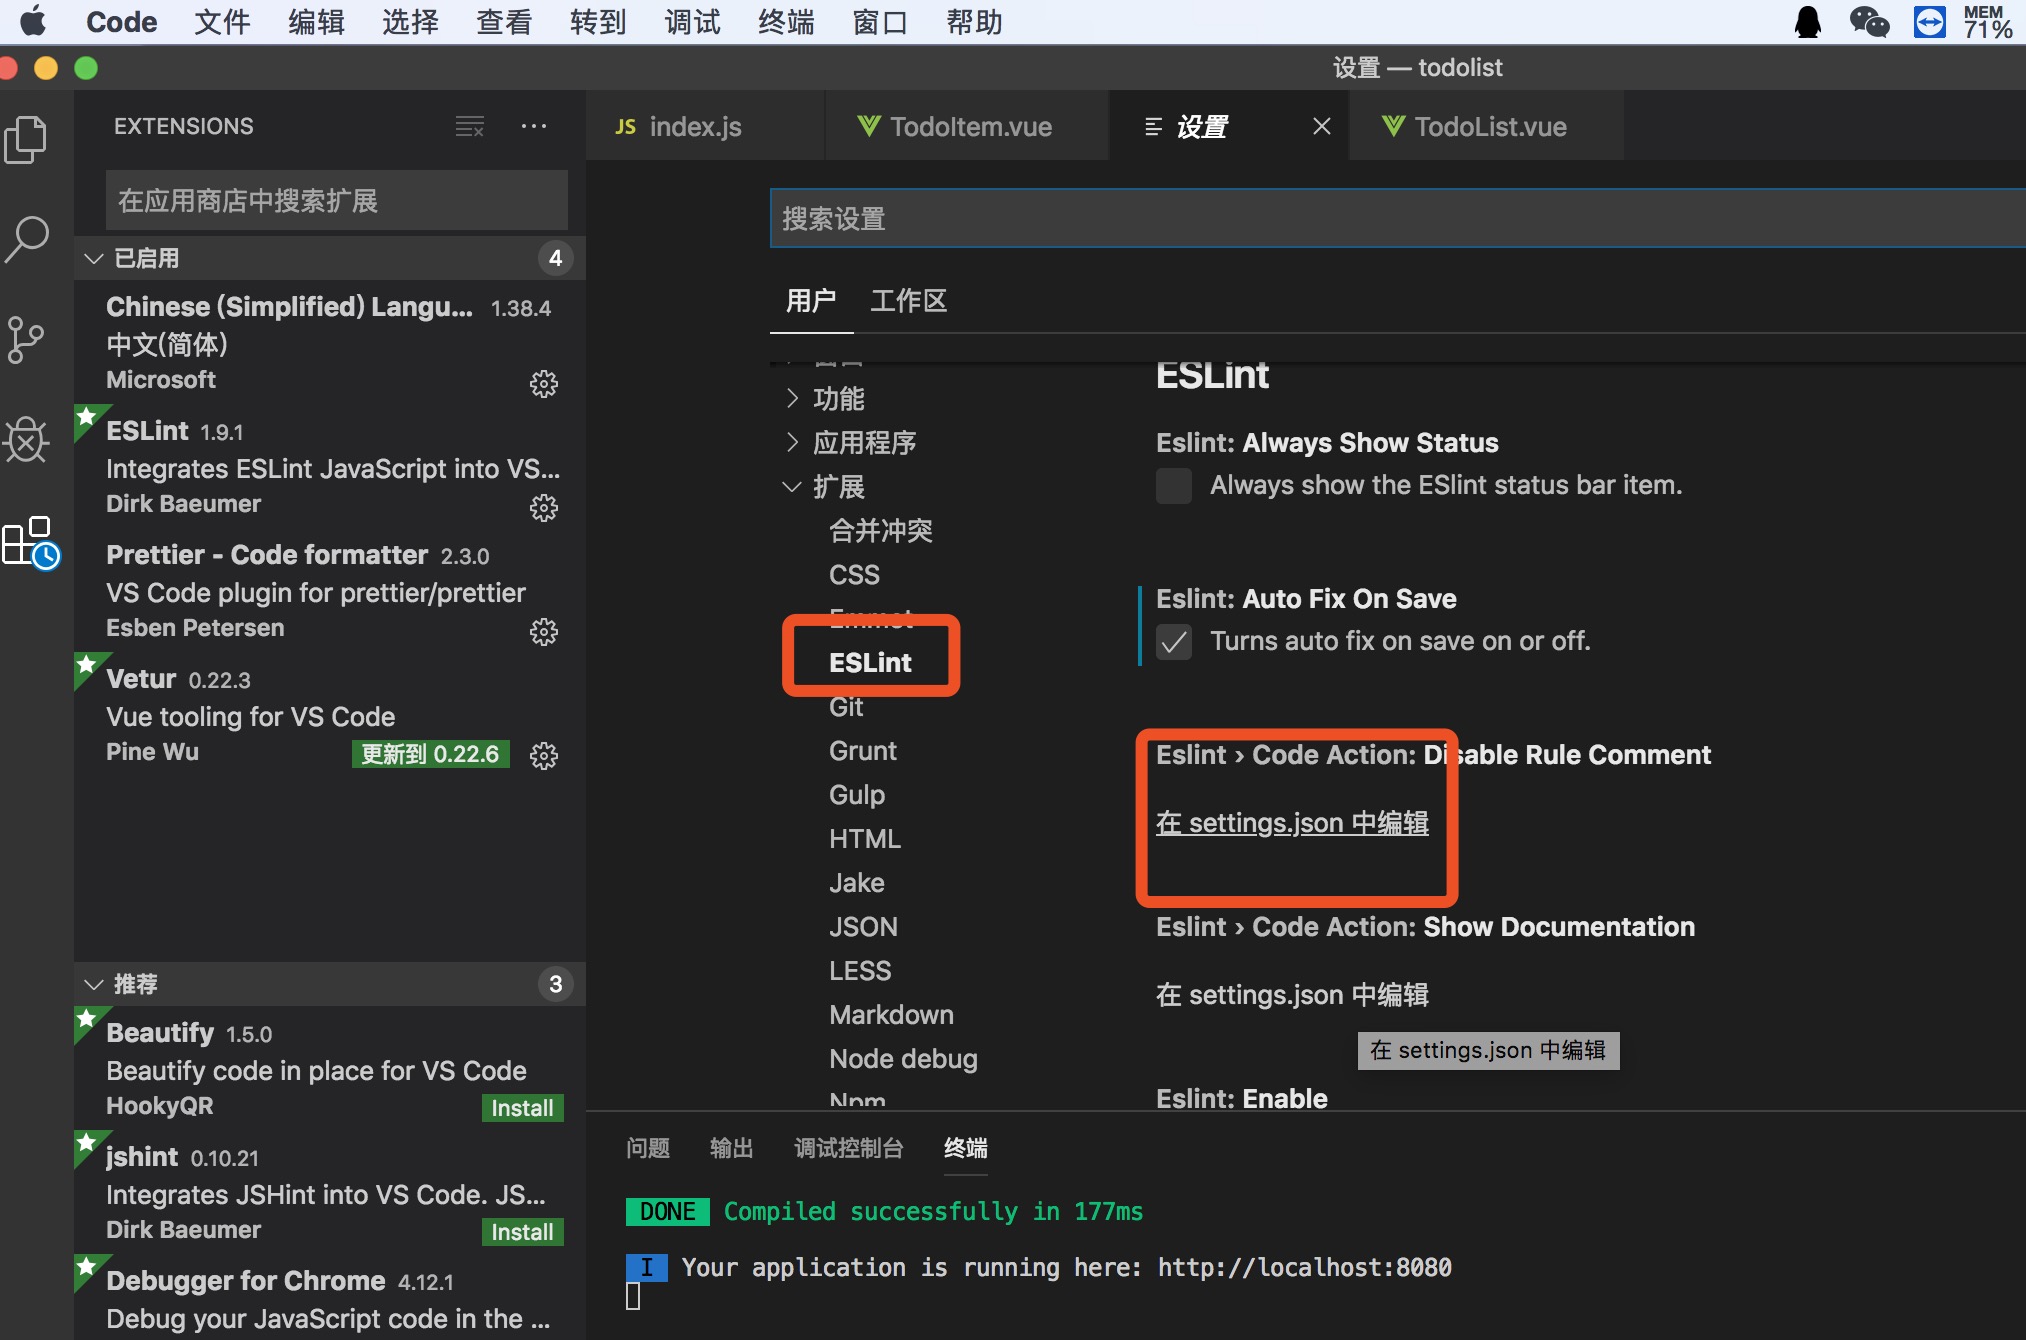The width and height of the screenshot is (2026, 1340).
Task: Click the Extensions activity bar icon
Action: click(x=30, y=543)
